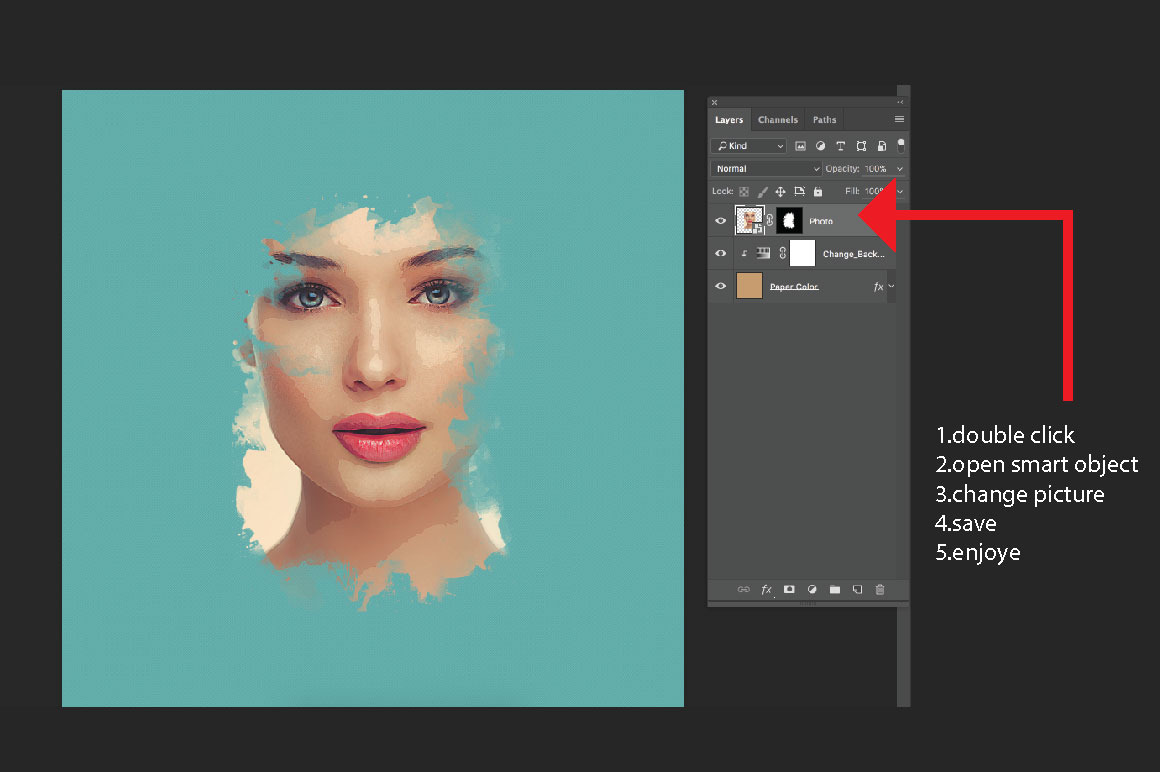The width and height of the screenshot is (1160, 772).
Task: Toggle visibility of Change_Back layer
Action: click(x=720, y=254)
